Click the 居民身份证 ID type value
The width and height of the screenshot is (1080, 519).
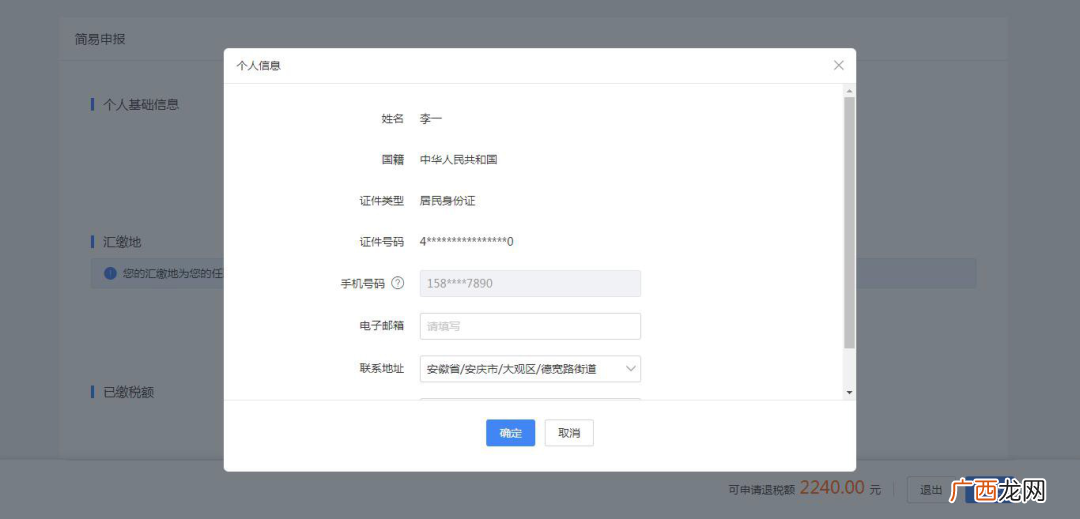[x=448, y=201]
